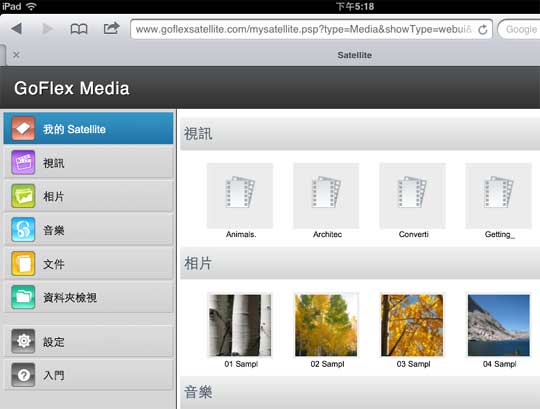Screen dimensions: 540x409
Task: Click the Architec file name
Action: (x=327, y=234)
